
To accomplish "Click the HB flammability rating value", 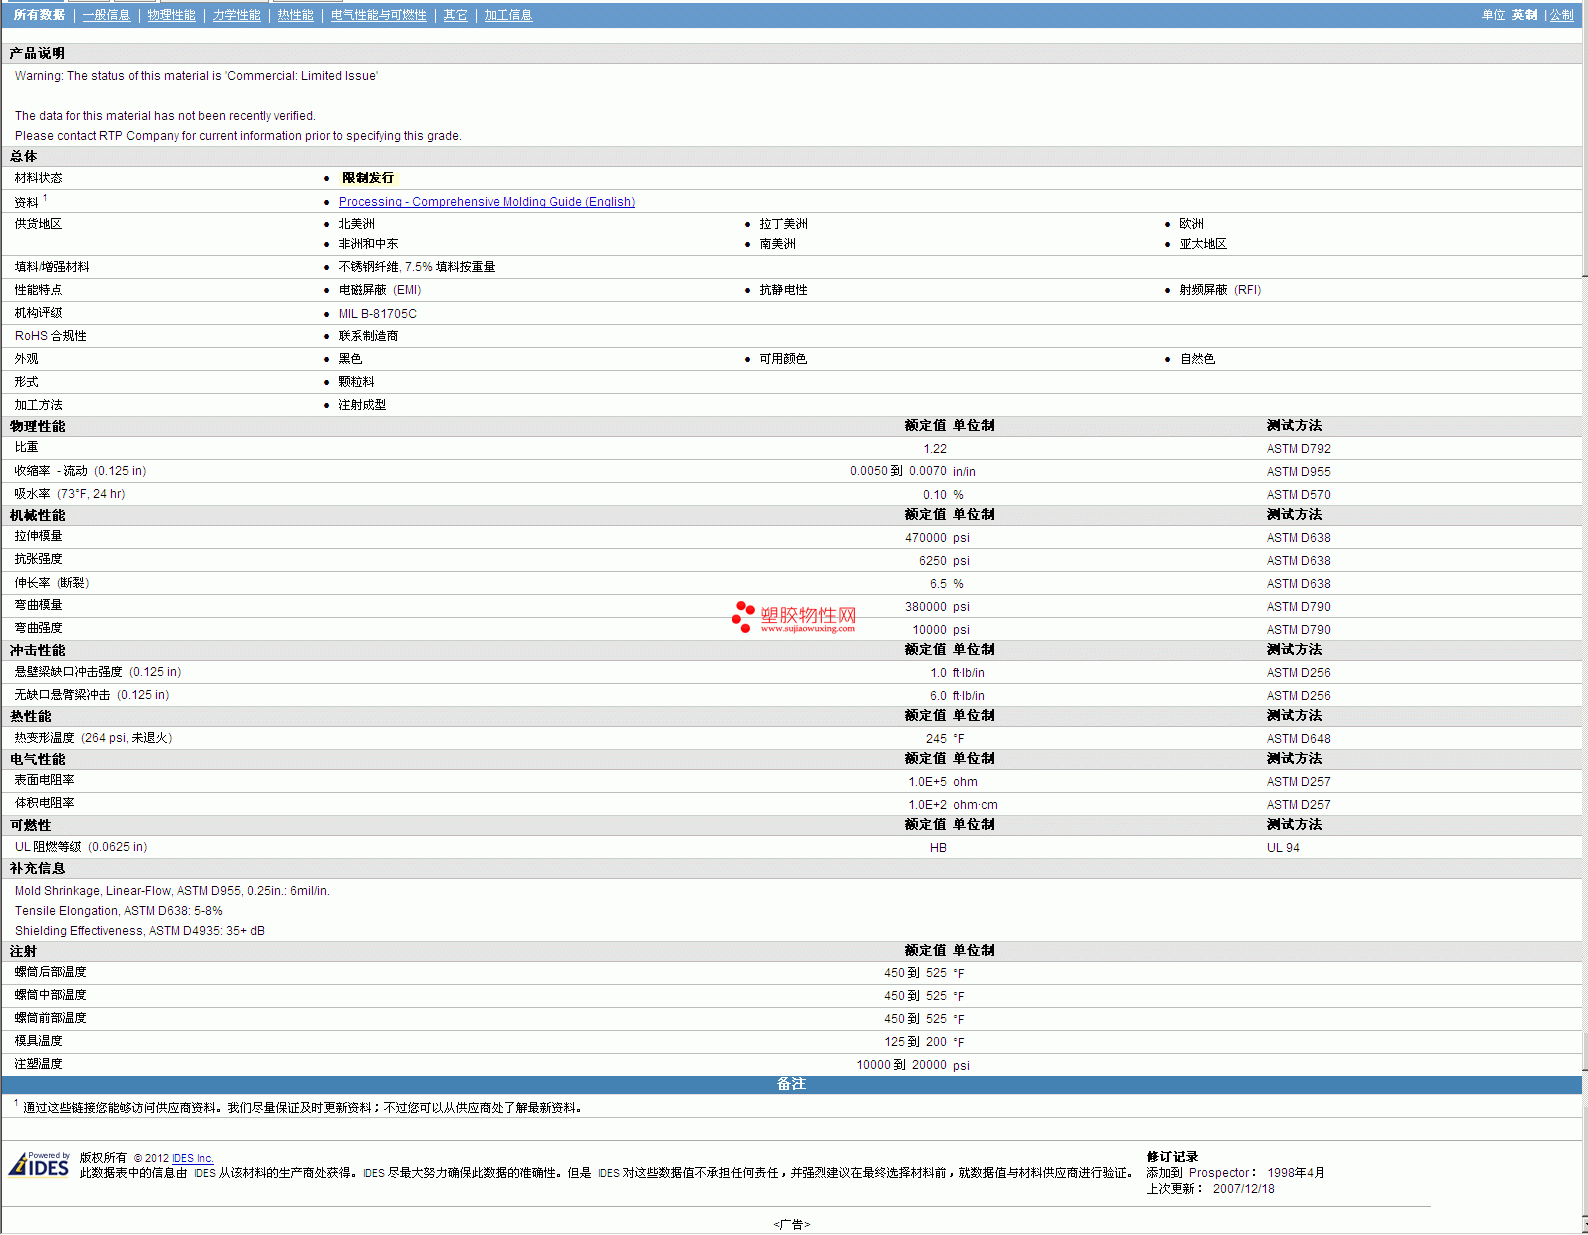I will tap(938, 848).
